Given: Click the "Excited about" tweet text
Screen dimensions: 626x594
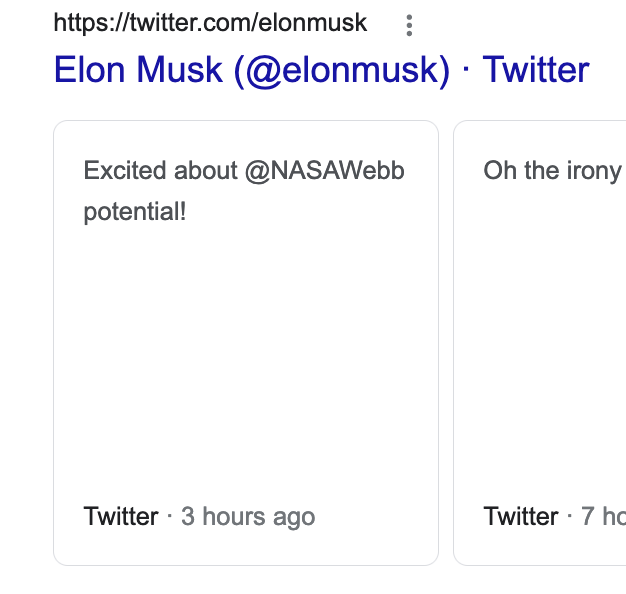Looking at the screenshot, I should (160, 171).
